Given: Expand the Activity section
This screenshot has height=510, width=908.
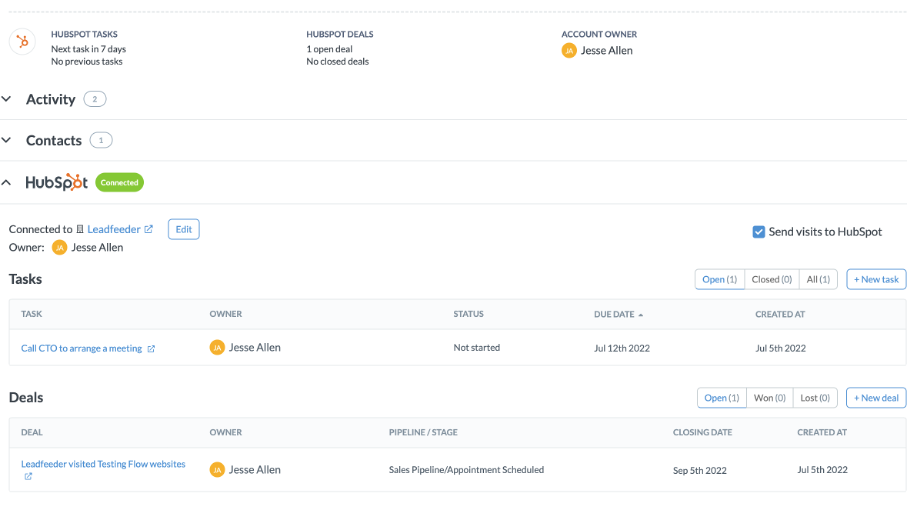Looking at the screenshot, I should (x=6, y=99).
